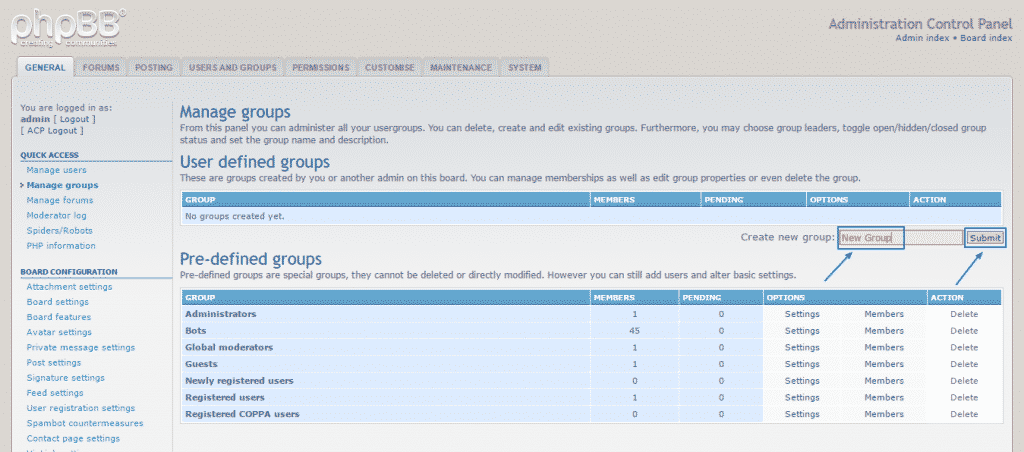View Members of Bots group
This screenshot has width=1024, height=452.
(884, 331)
